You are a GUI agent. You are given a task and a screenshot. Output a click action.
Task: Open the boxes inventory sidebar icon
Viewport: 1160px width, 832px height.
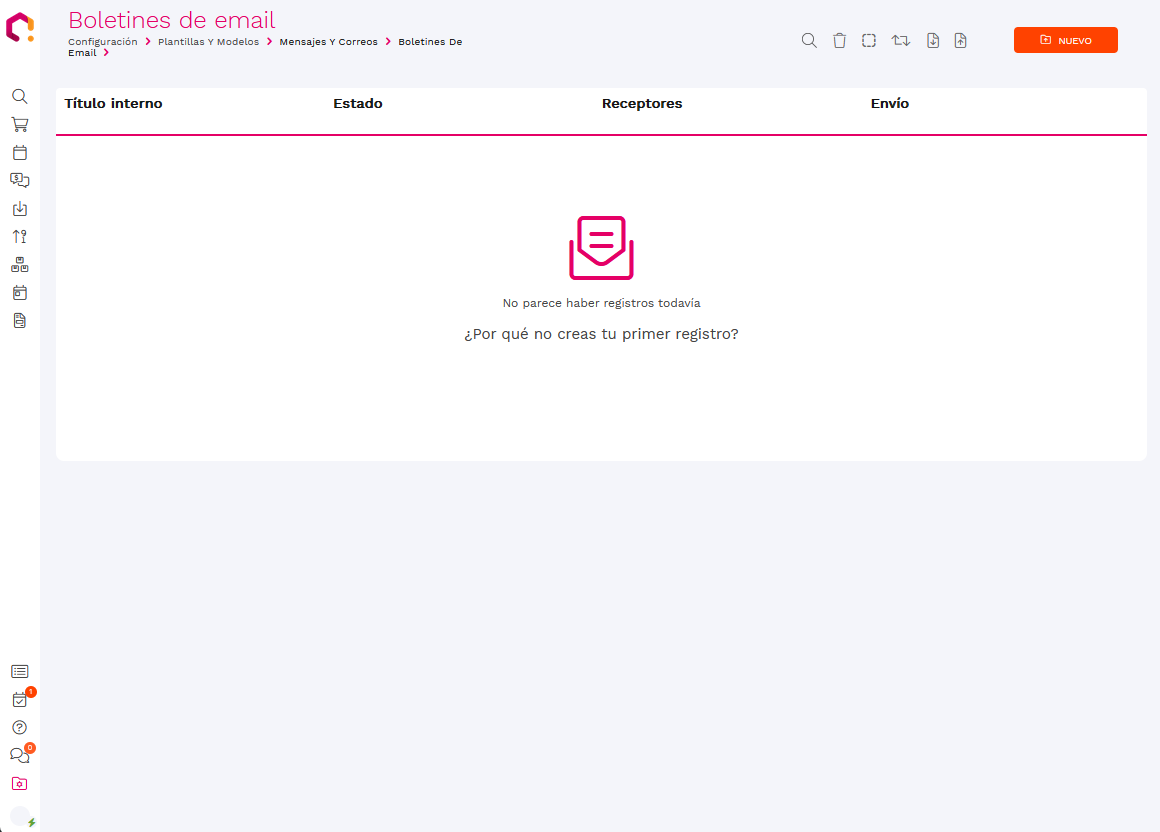pos(19,265)
